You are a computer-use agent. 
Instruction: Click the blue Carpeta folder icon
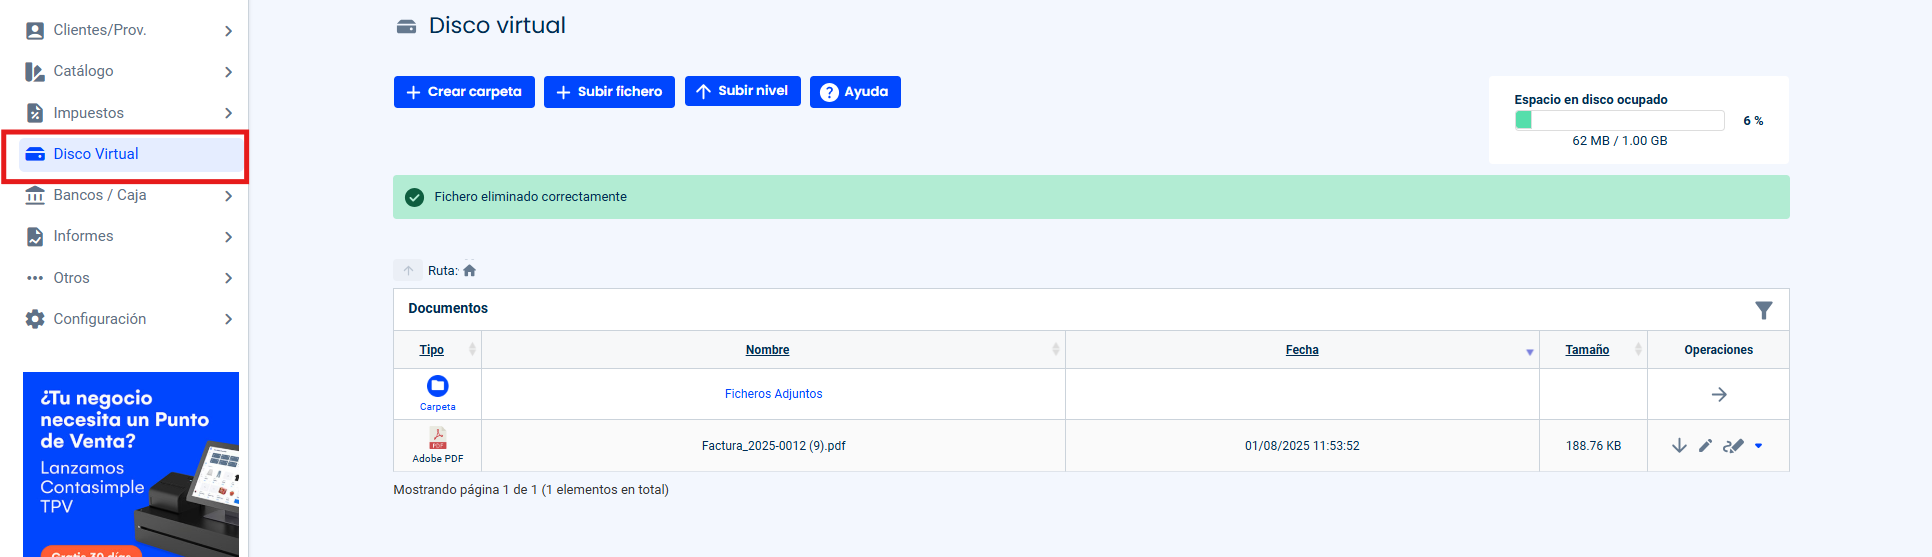437,386
